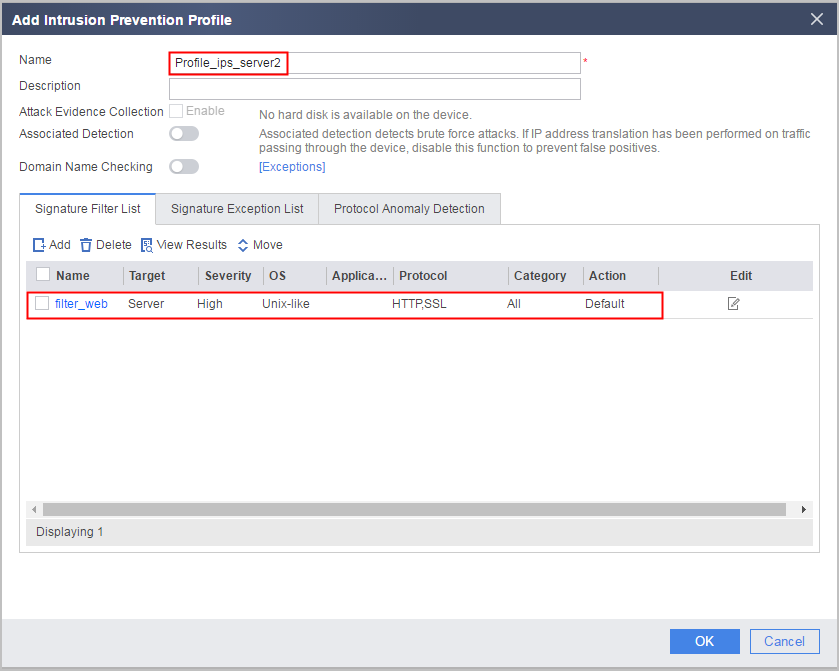
Task: Open the Exceptions link
Action: 292,167
